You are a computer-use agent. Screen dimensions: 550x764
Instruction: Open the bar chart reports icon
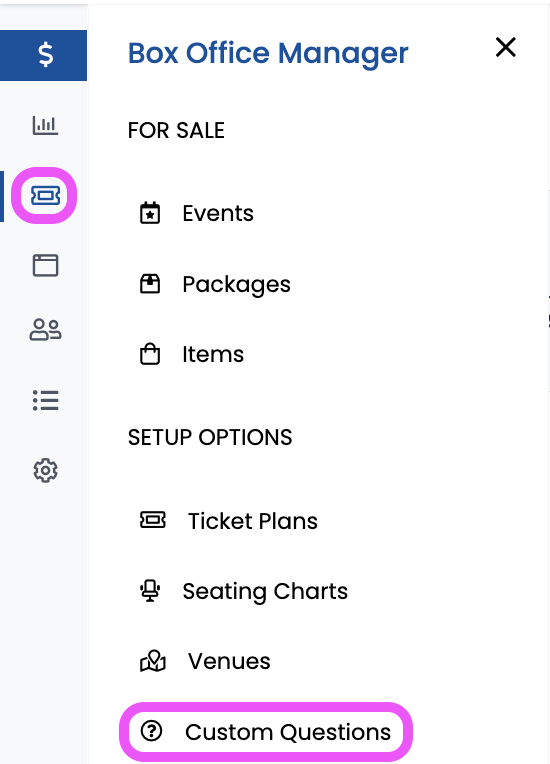tap(45, 125)
